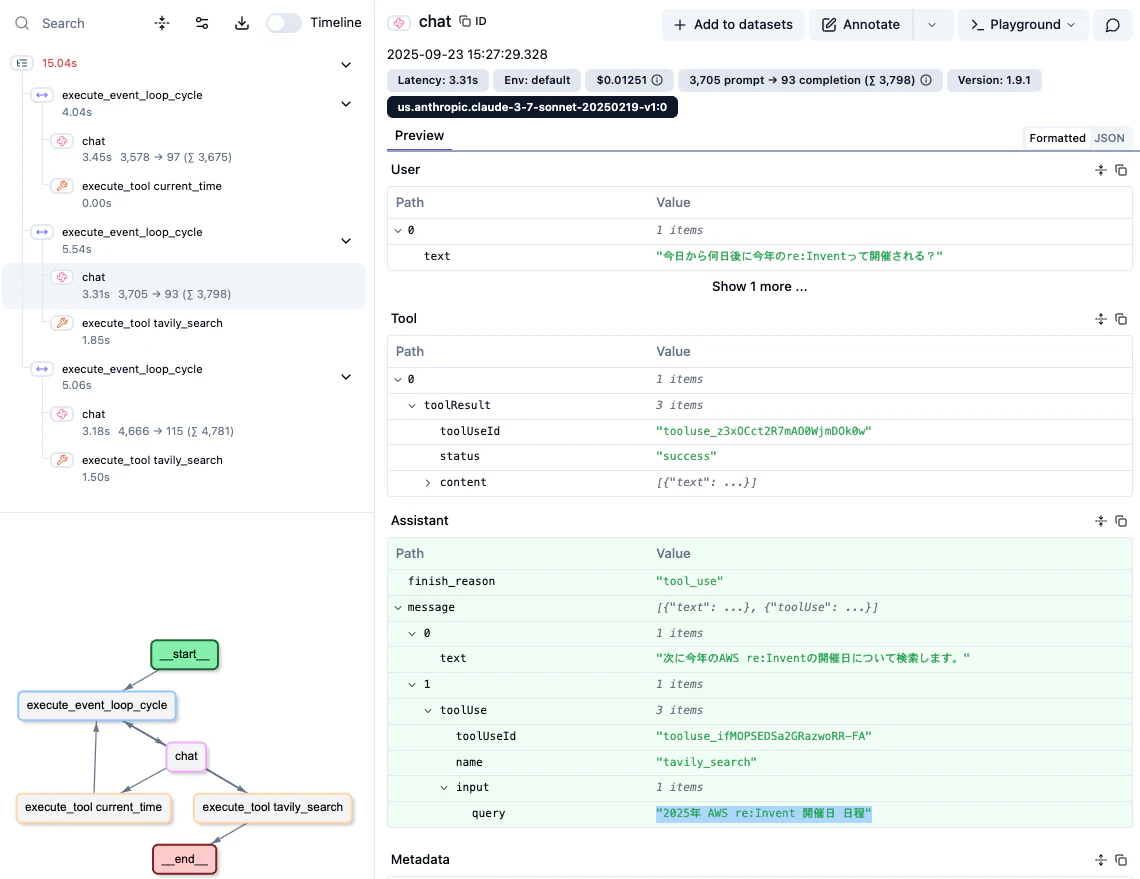
Task: Collapse the Assistant section rows
Action: pyautogui.click(x=1101, y=521)
